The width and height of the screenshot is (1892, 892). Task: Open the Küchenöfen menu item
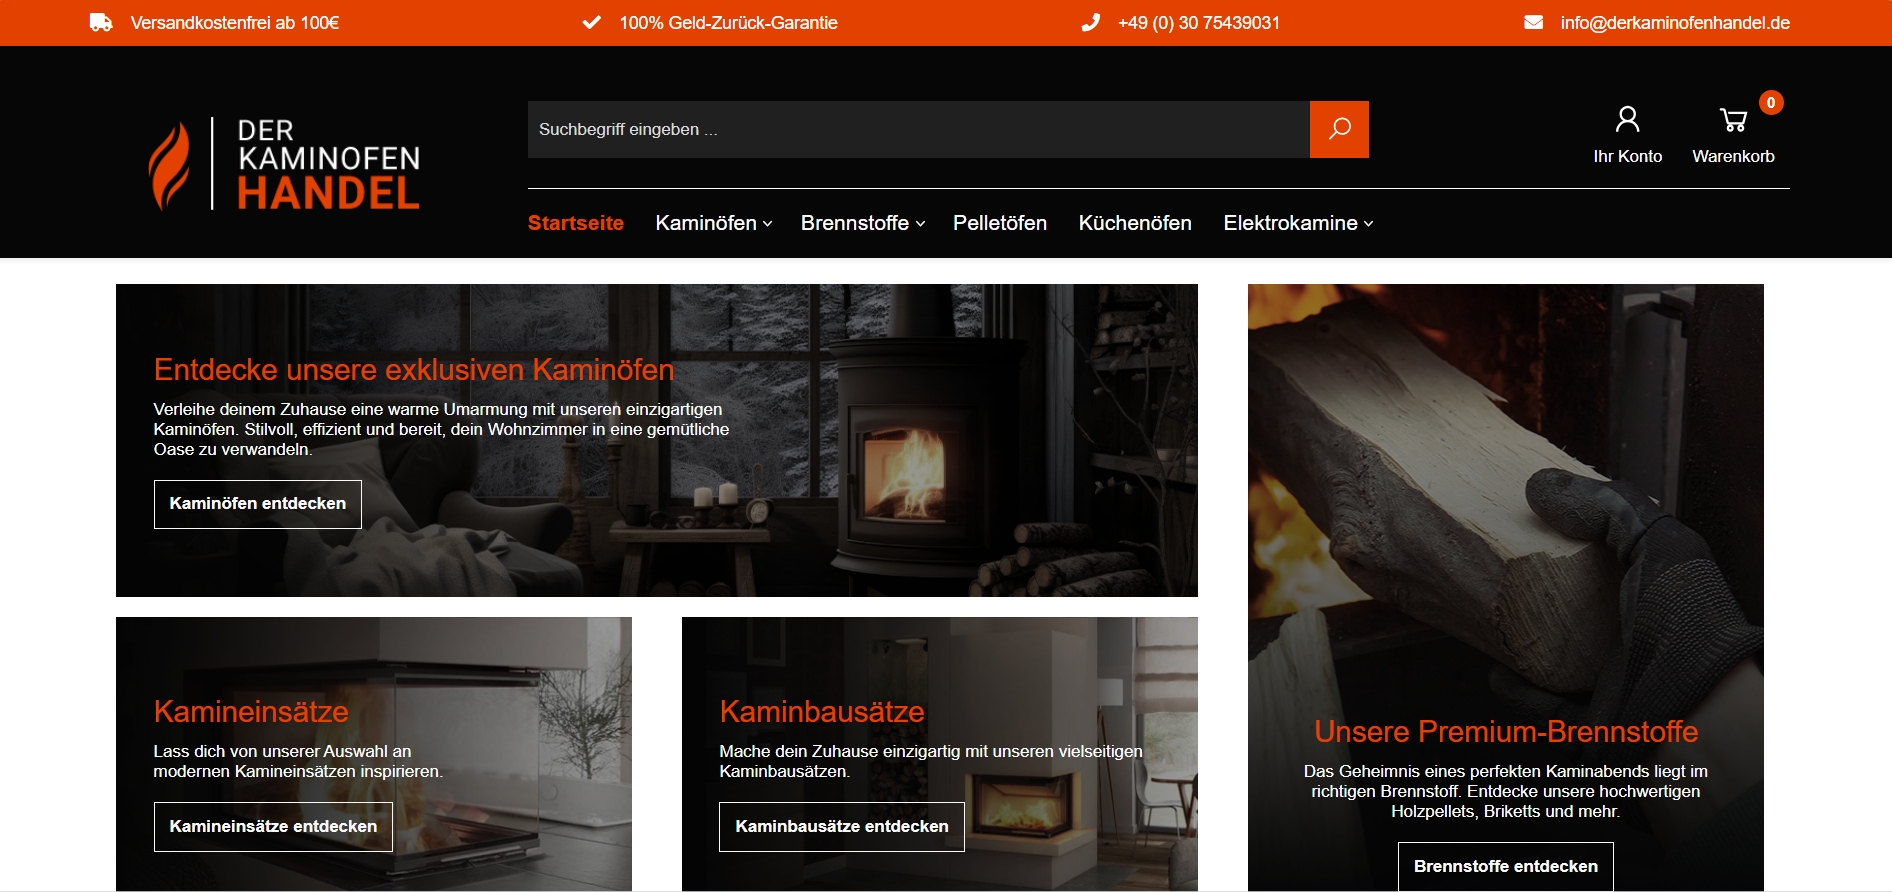point(1135,223)
